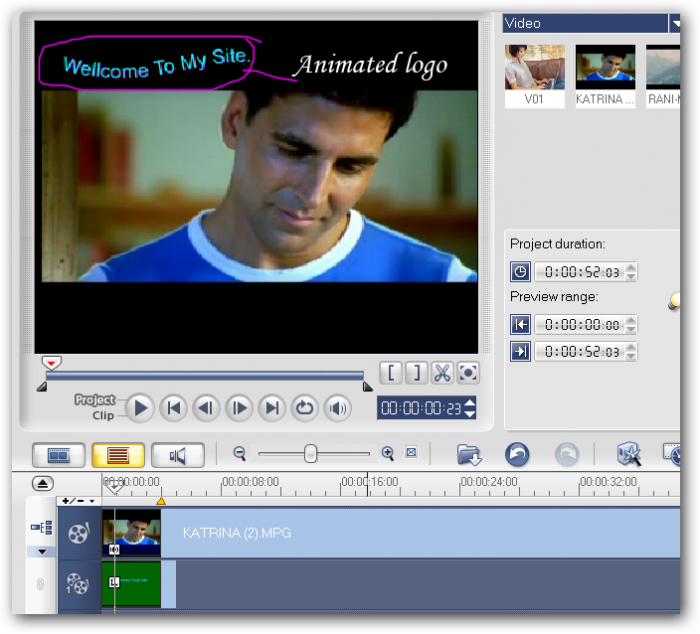This screenshot has height=634, width=700.
Task: Click the Overlay Track film reel icon
Action: click(78, 583)
